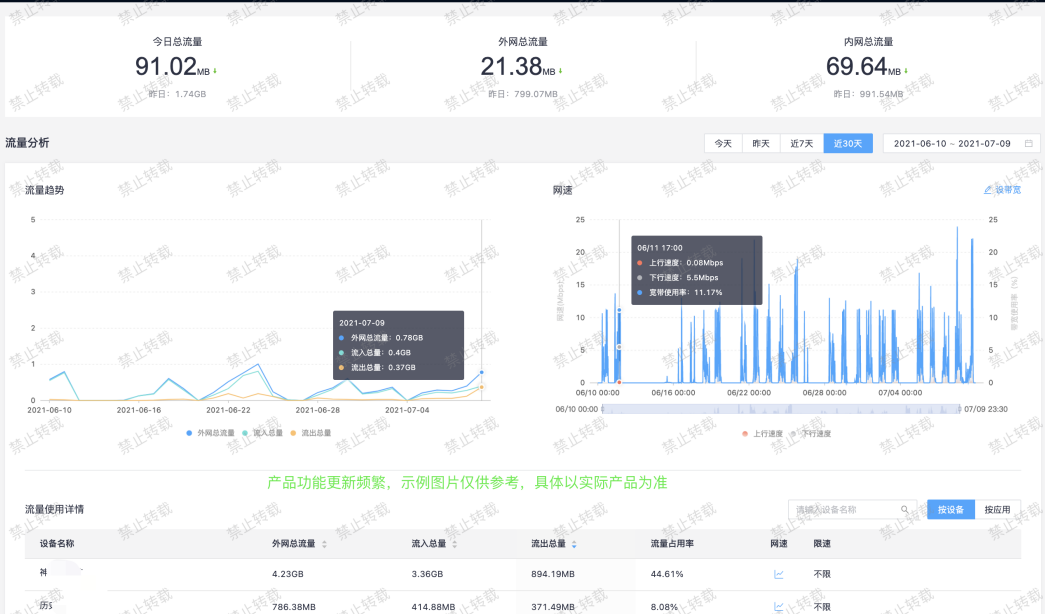Viewport: 1045px width, 614px height.
Task: Sort by 外网总流量 column arrows
Action: [324, 544]
